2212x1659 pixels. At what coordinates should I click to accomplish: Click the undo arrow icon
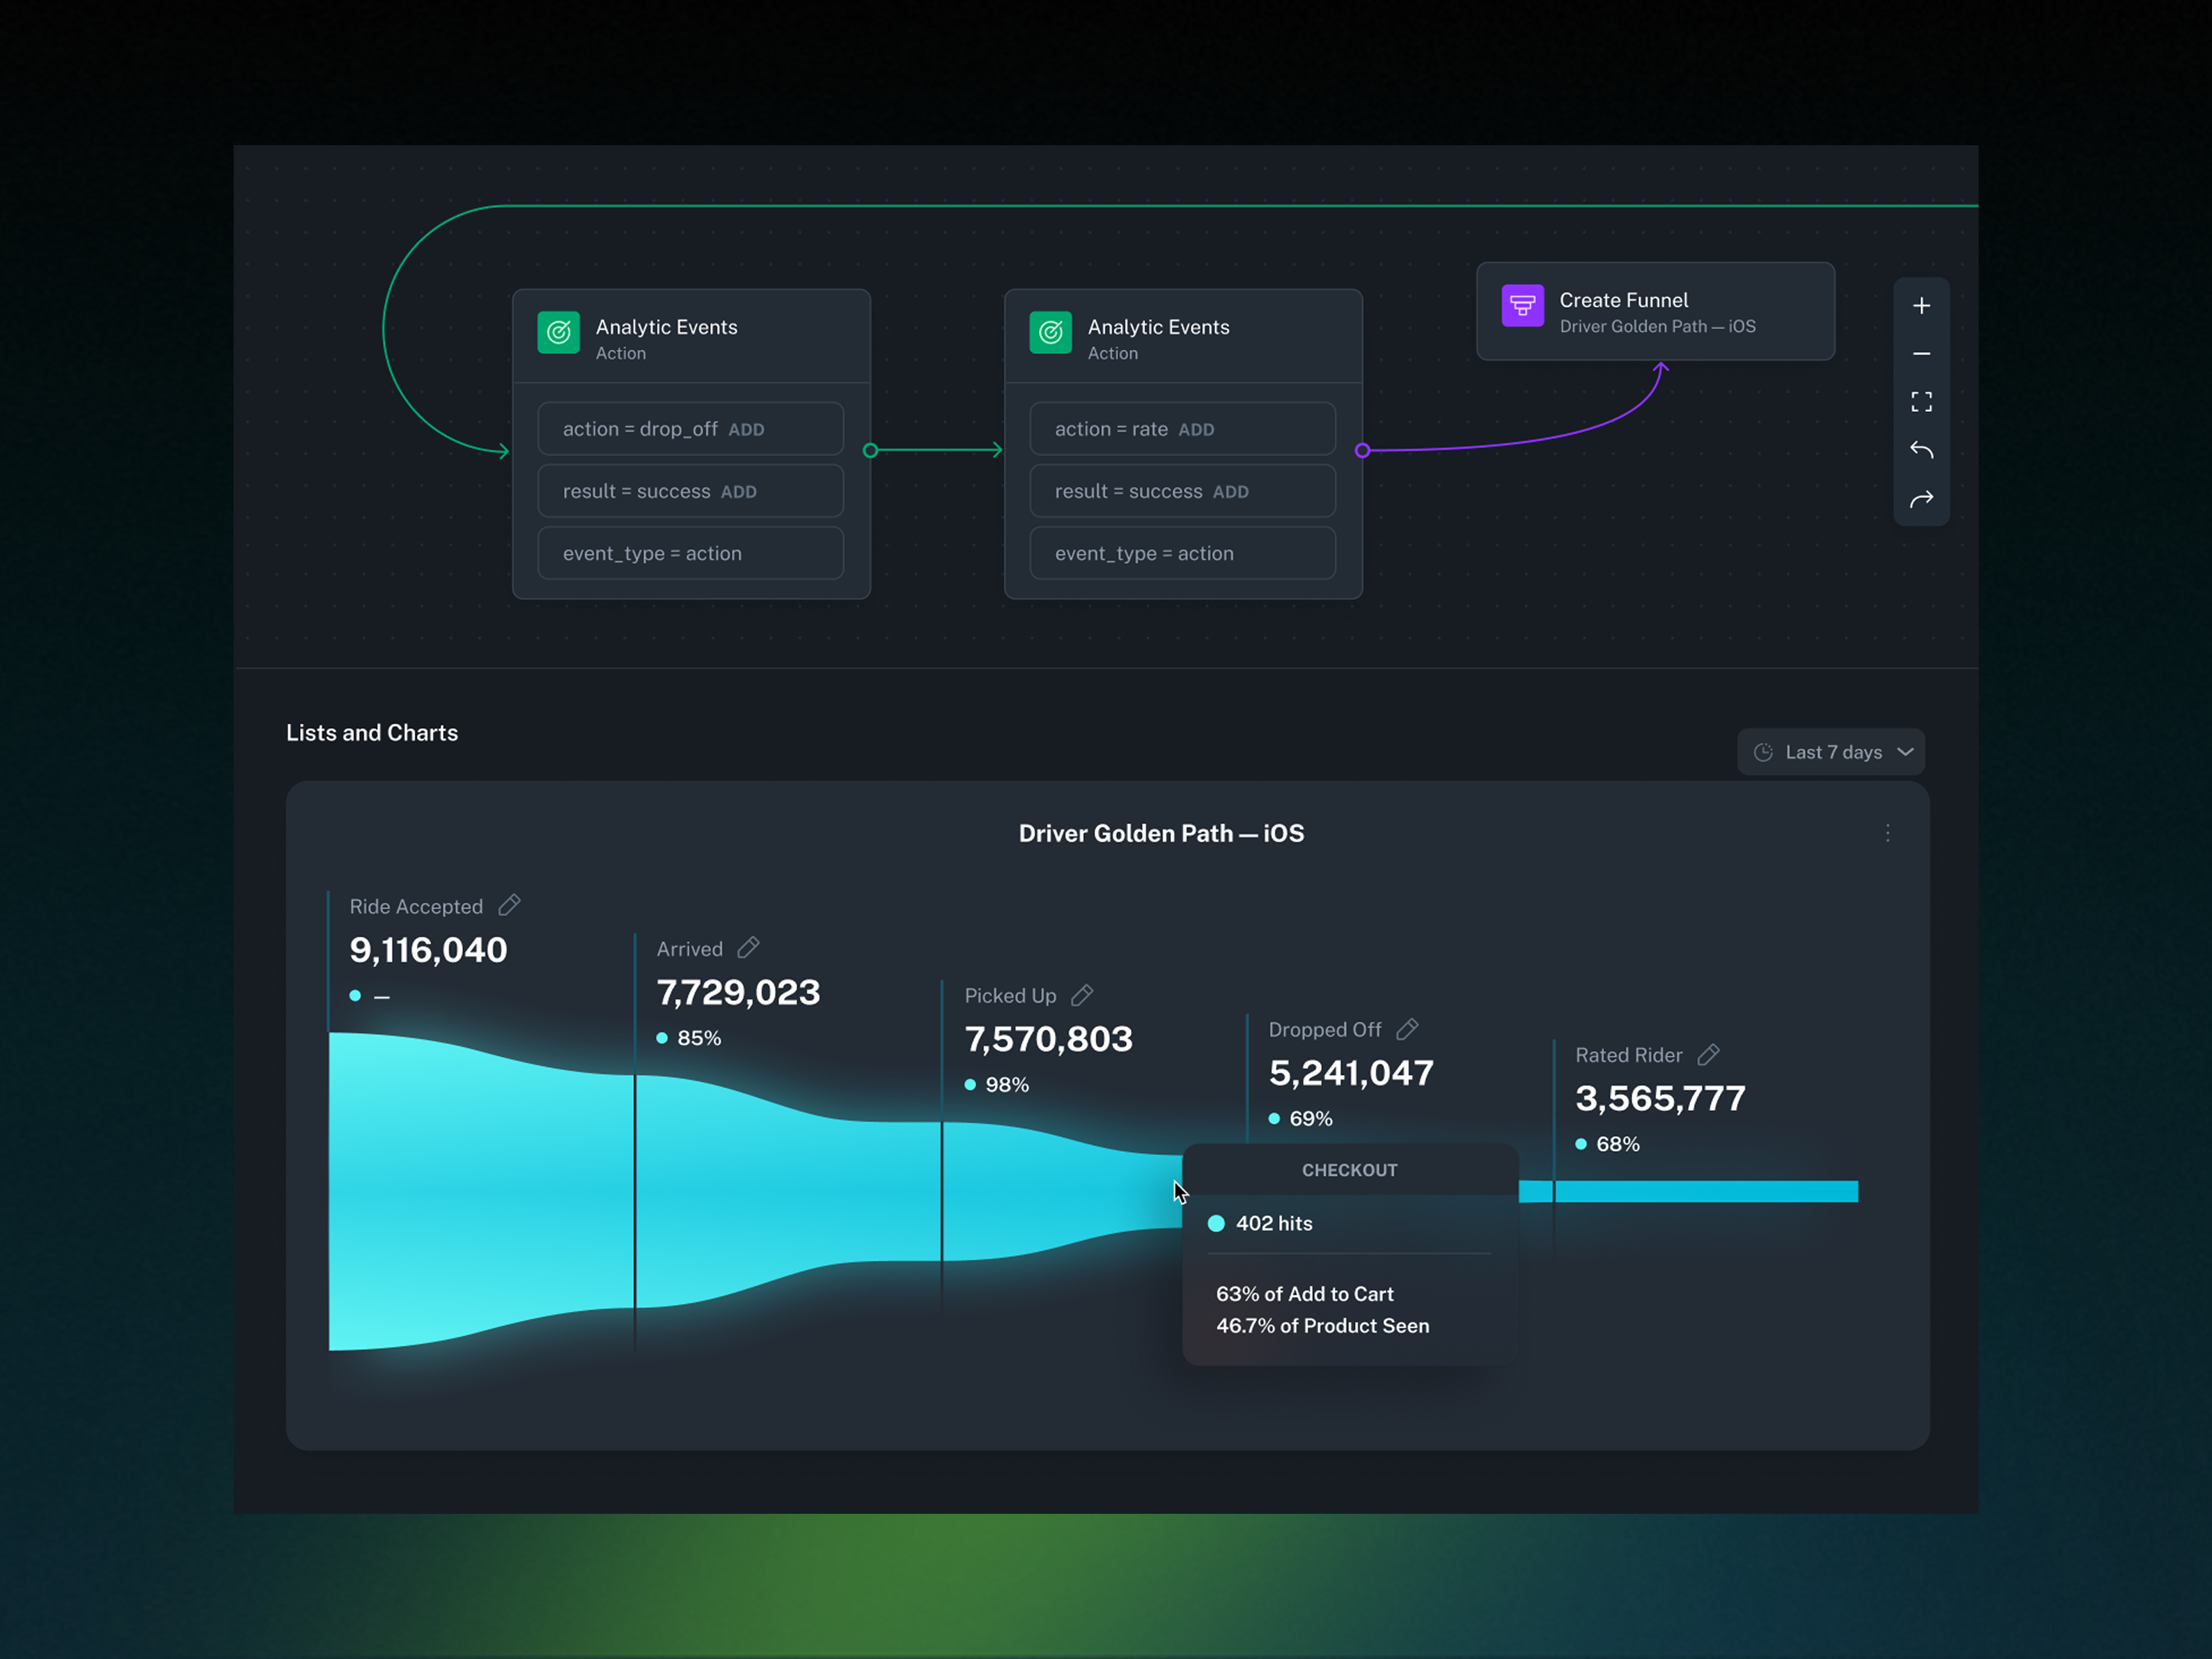(1921, 450)
